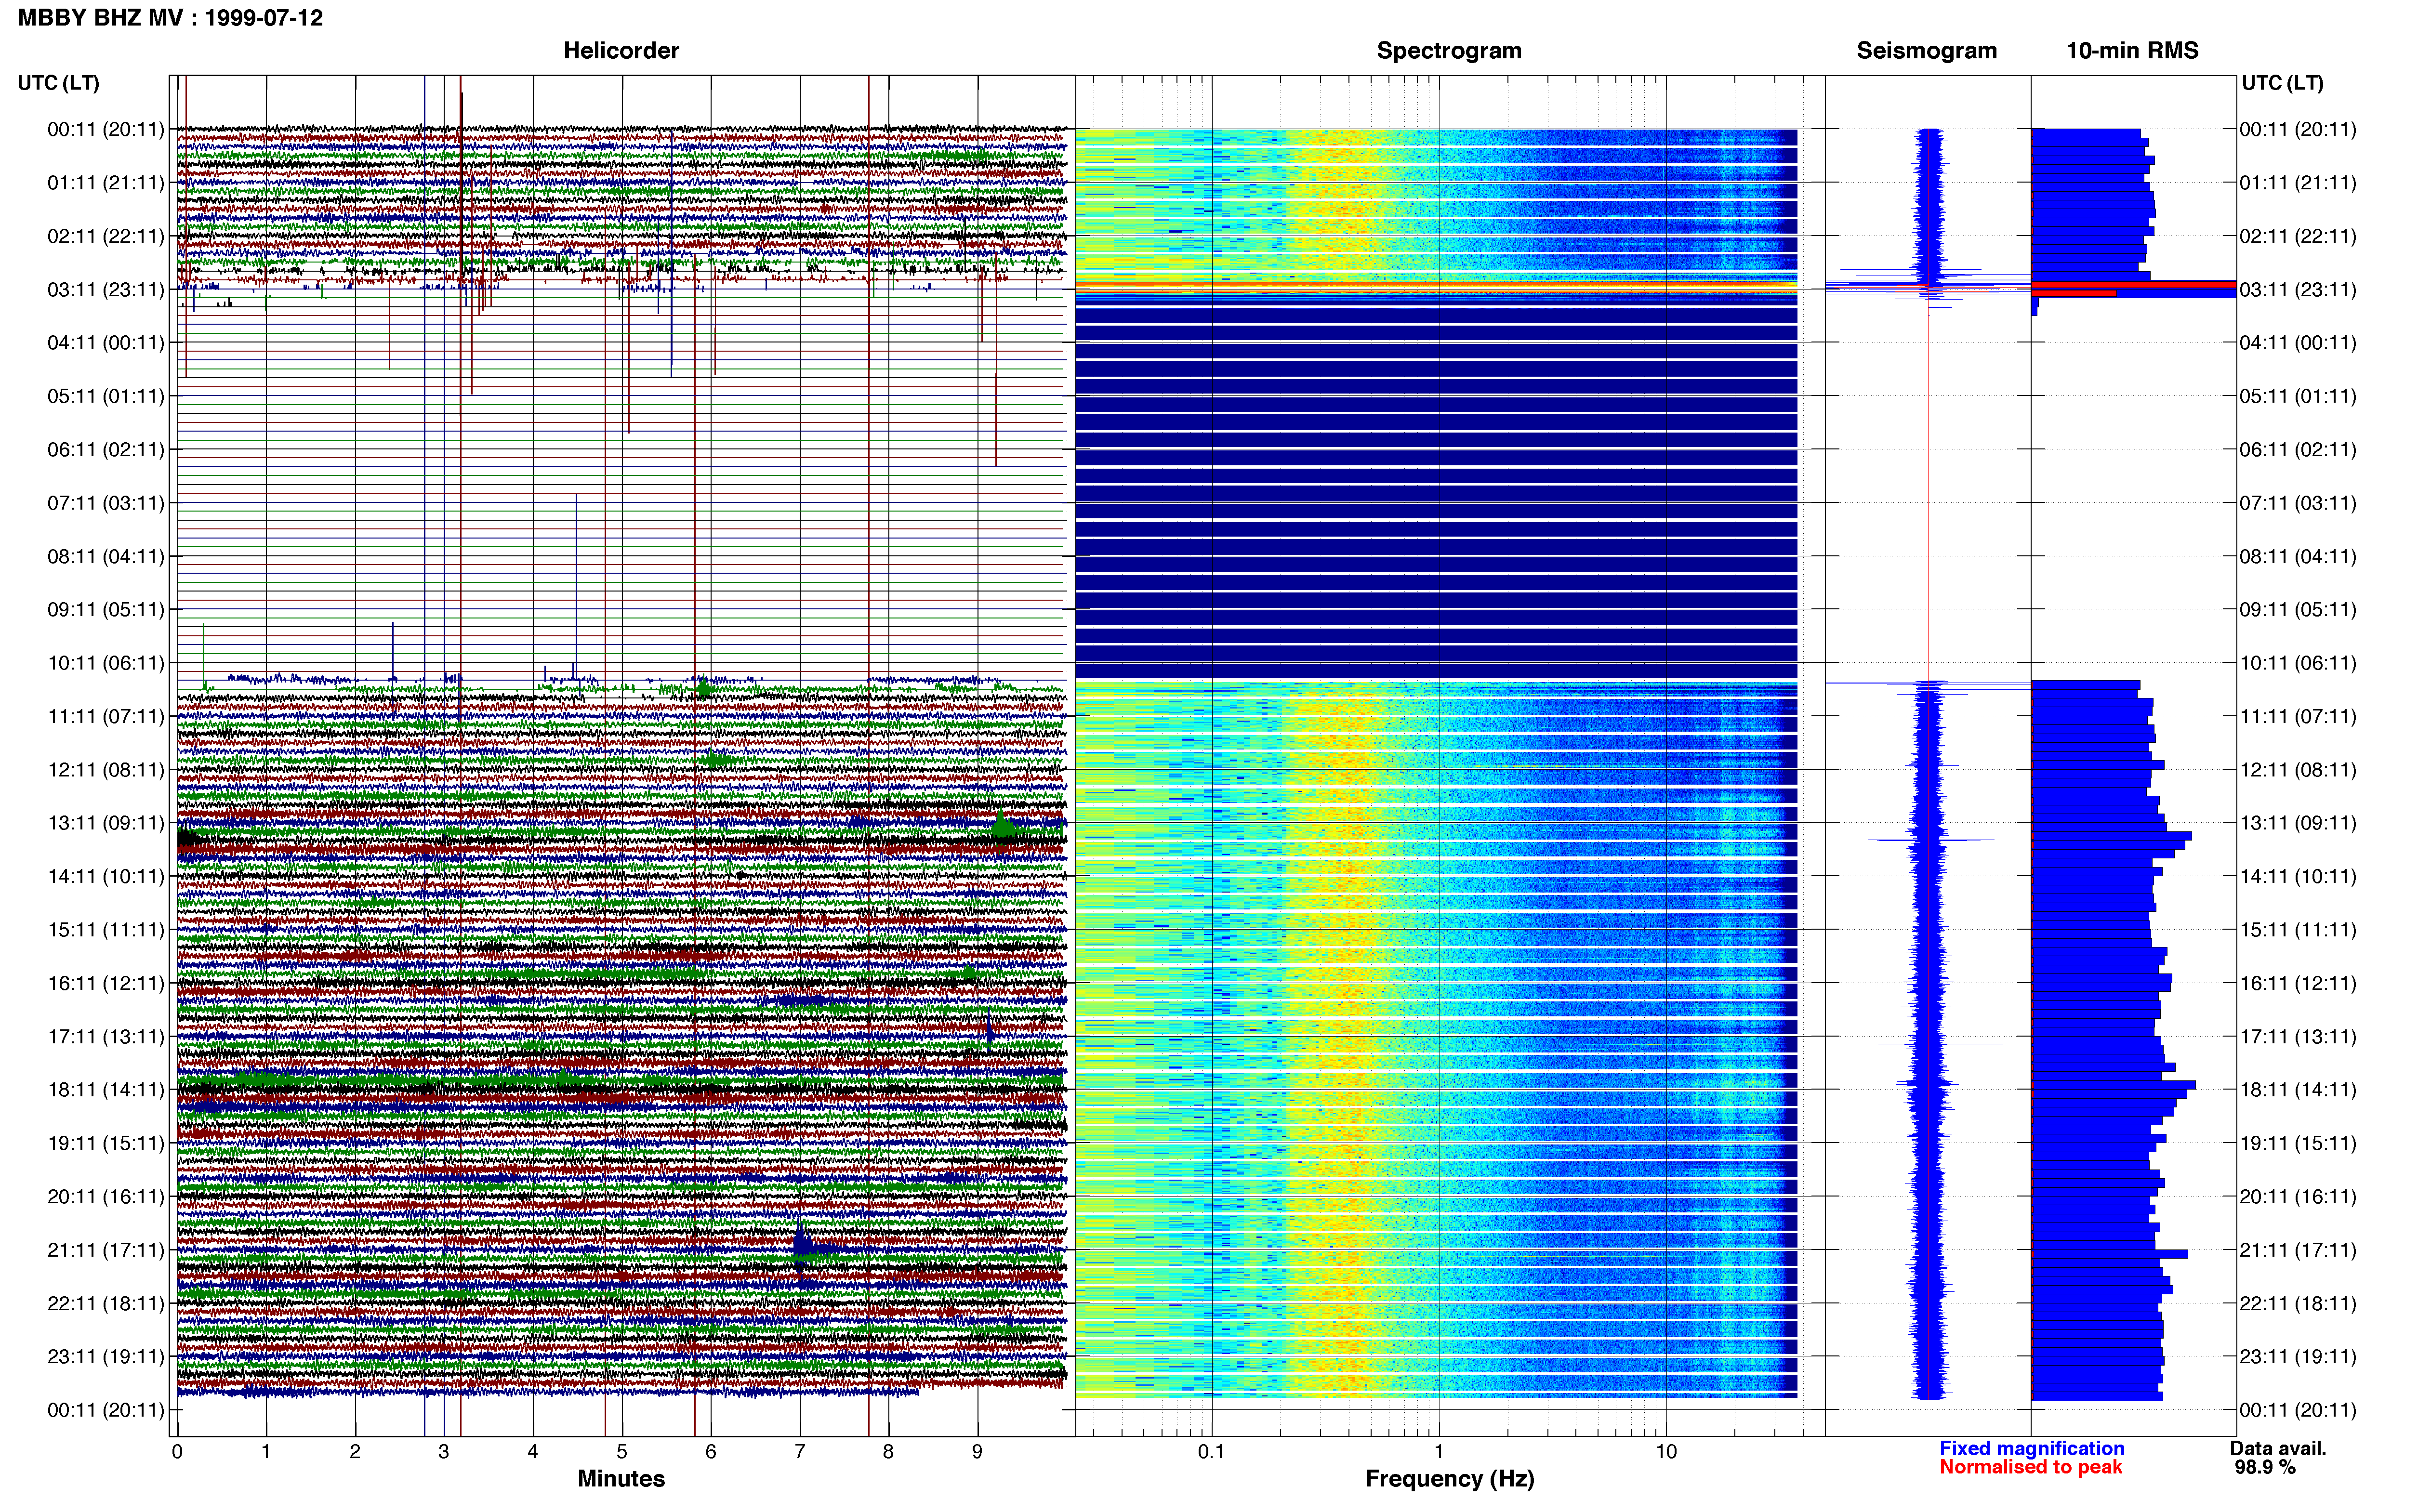The width and height of the screenshot is (2418, 1512).
Task: Pick right-axis time label '14:11 (10:11)'
Action: click(2298, 877)
